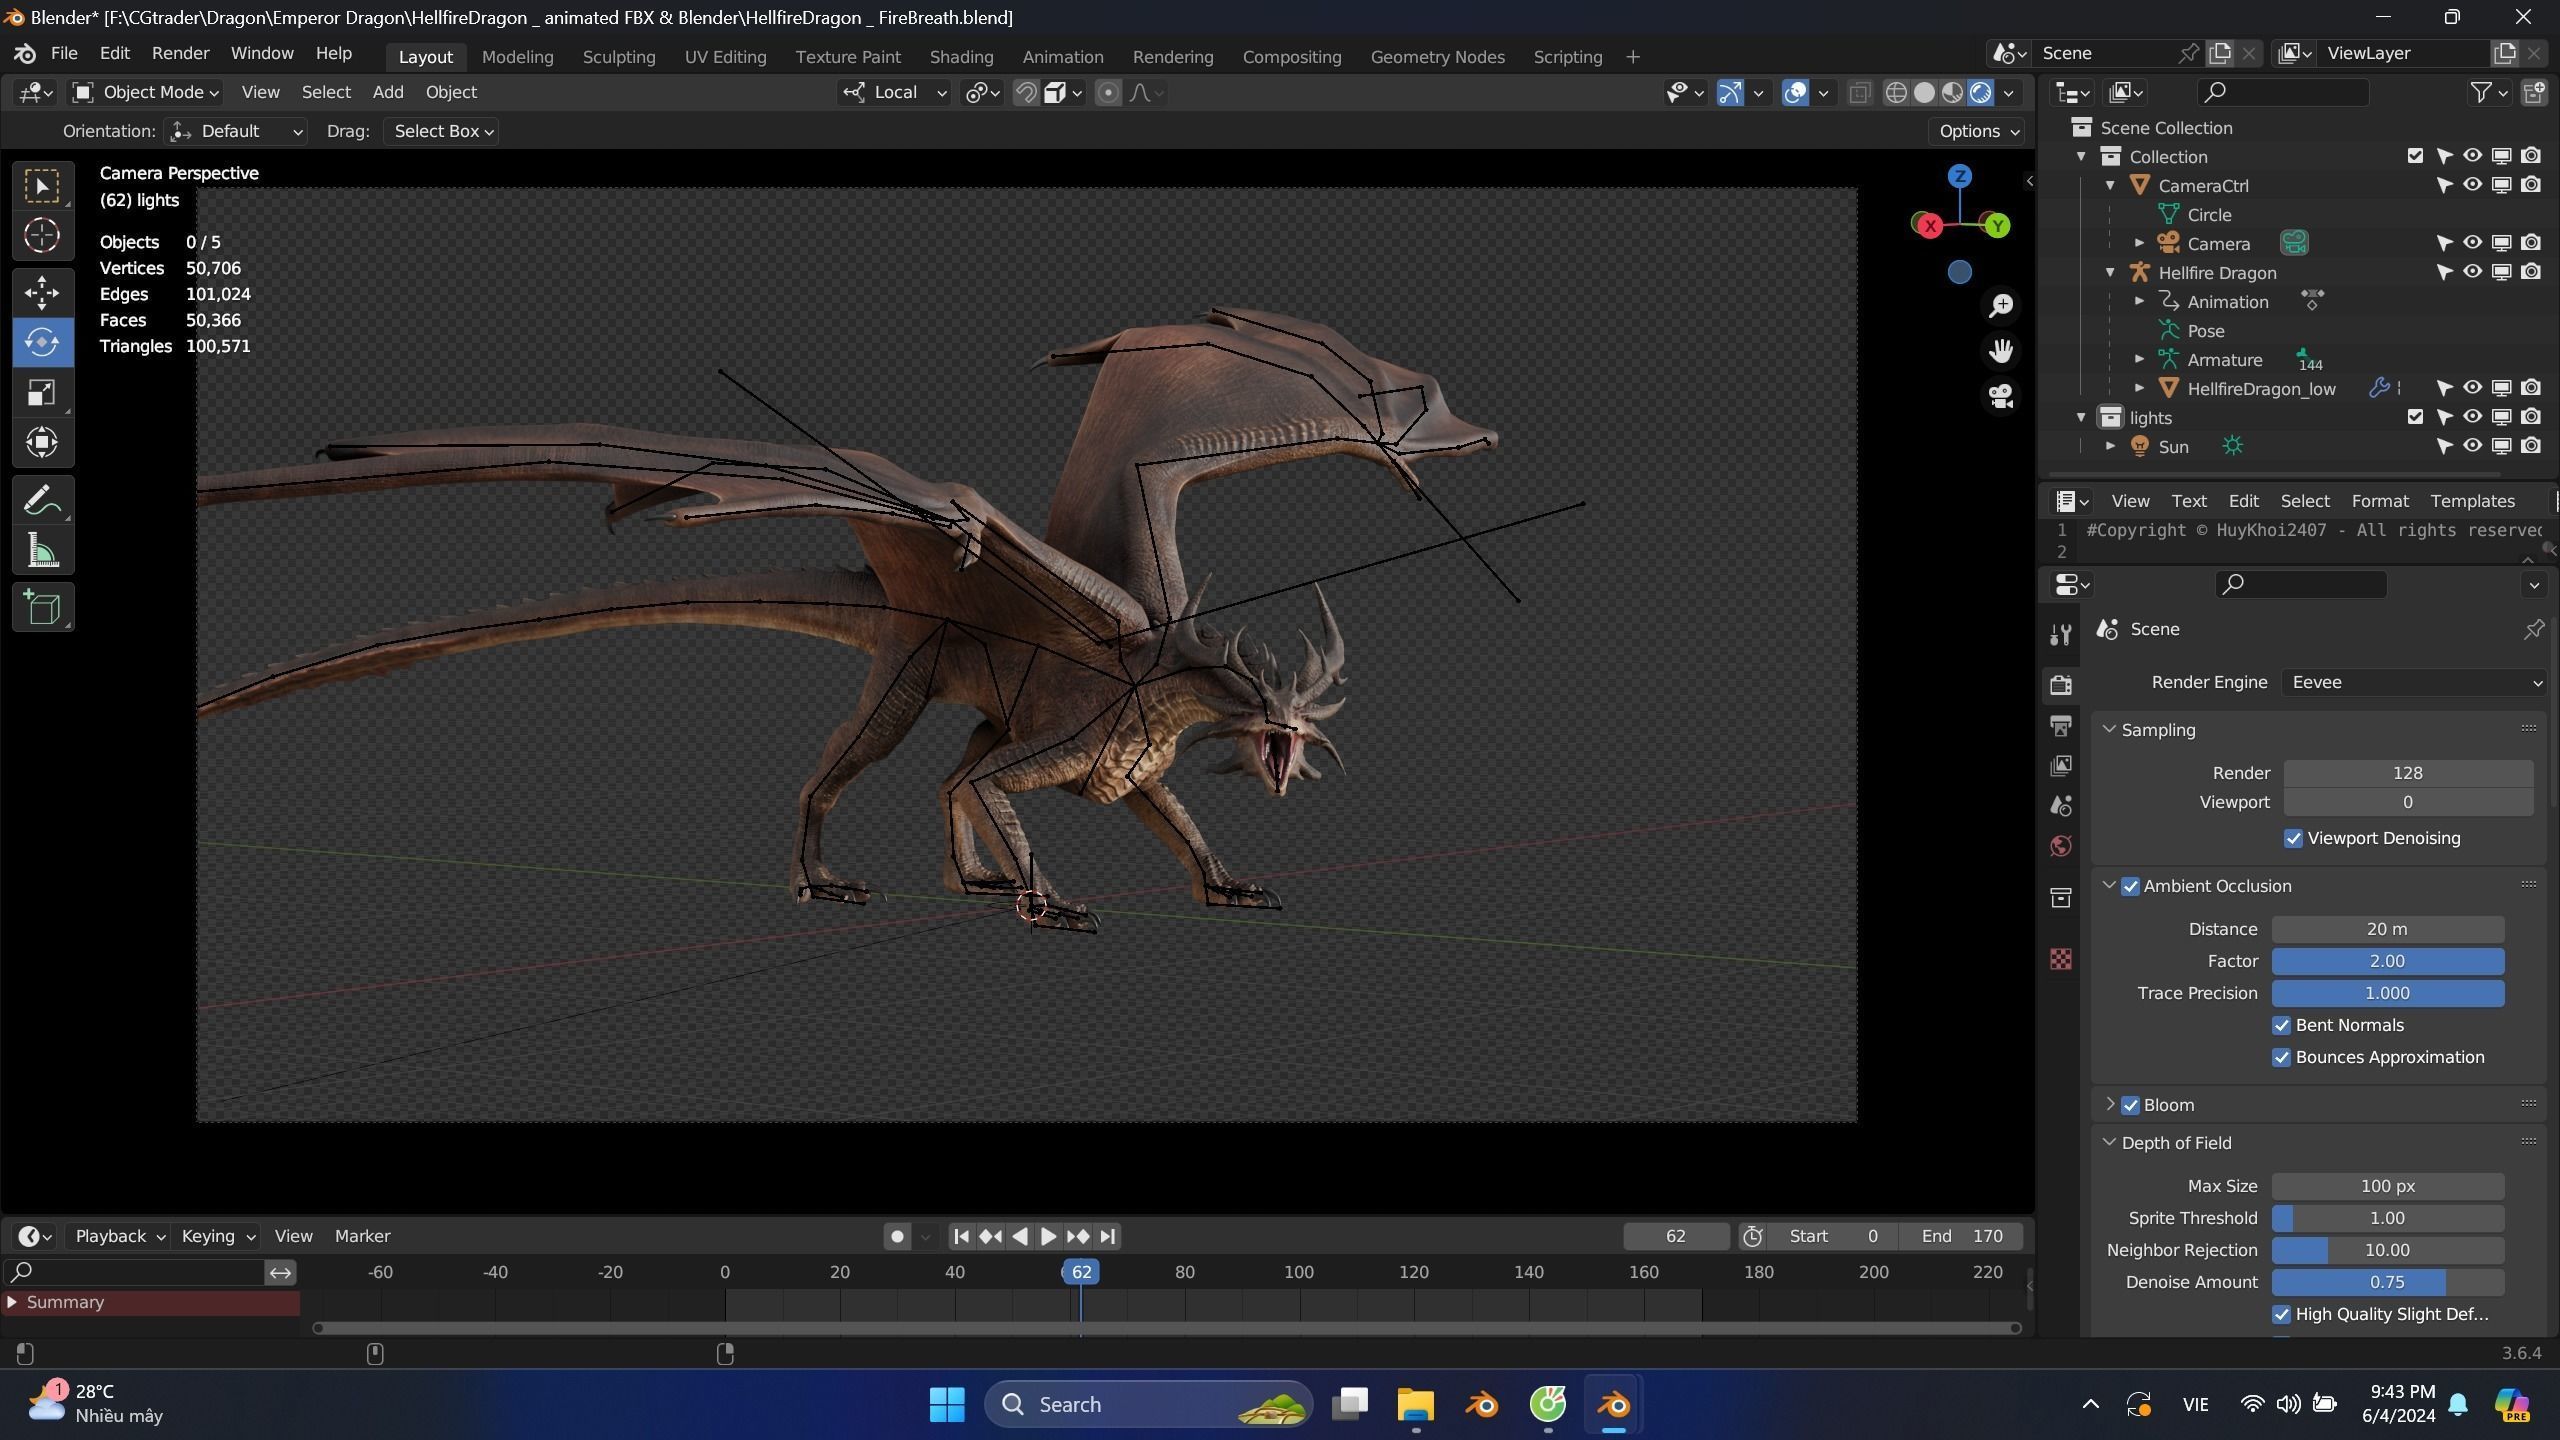Click the Marker menu in timeline
This screenshot has height=1440, width=2560.
[362, 1237]
